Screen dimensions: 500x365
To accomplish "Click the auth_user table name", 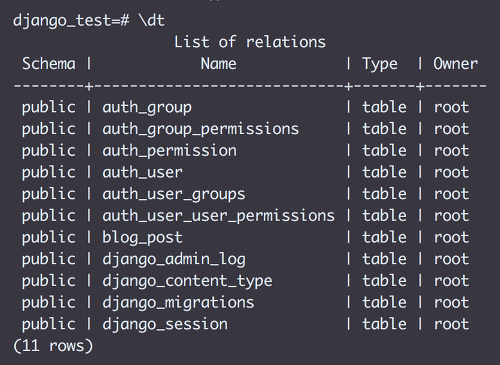I will pos(143,173).
